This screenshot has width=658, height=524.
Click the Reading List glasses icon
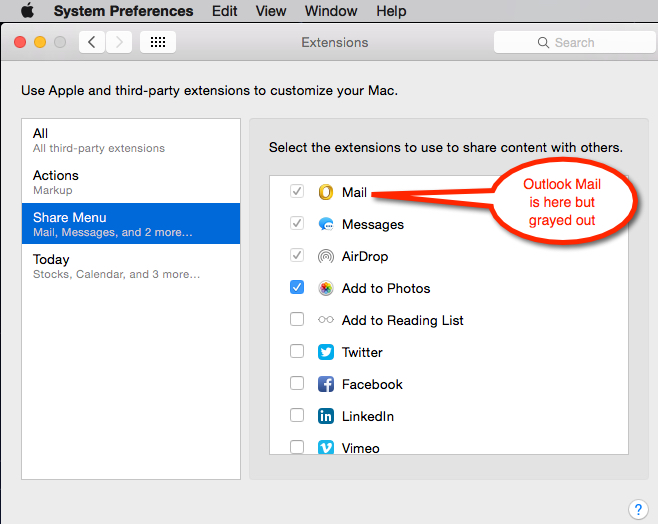coord(326,320)
